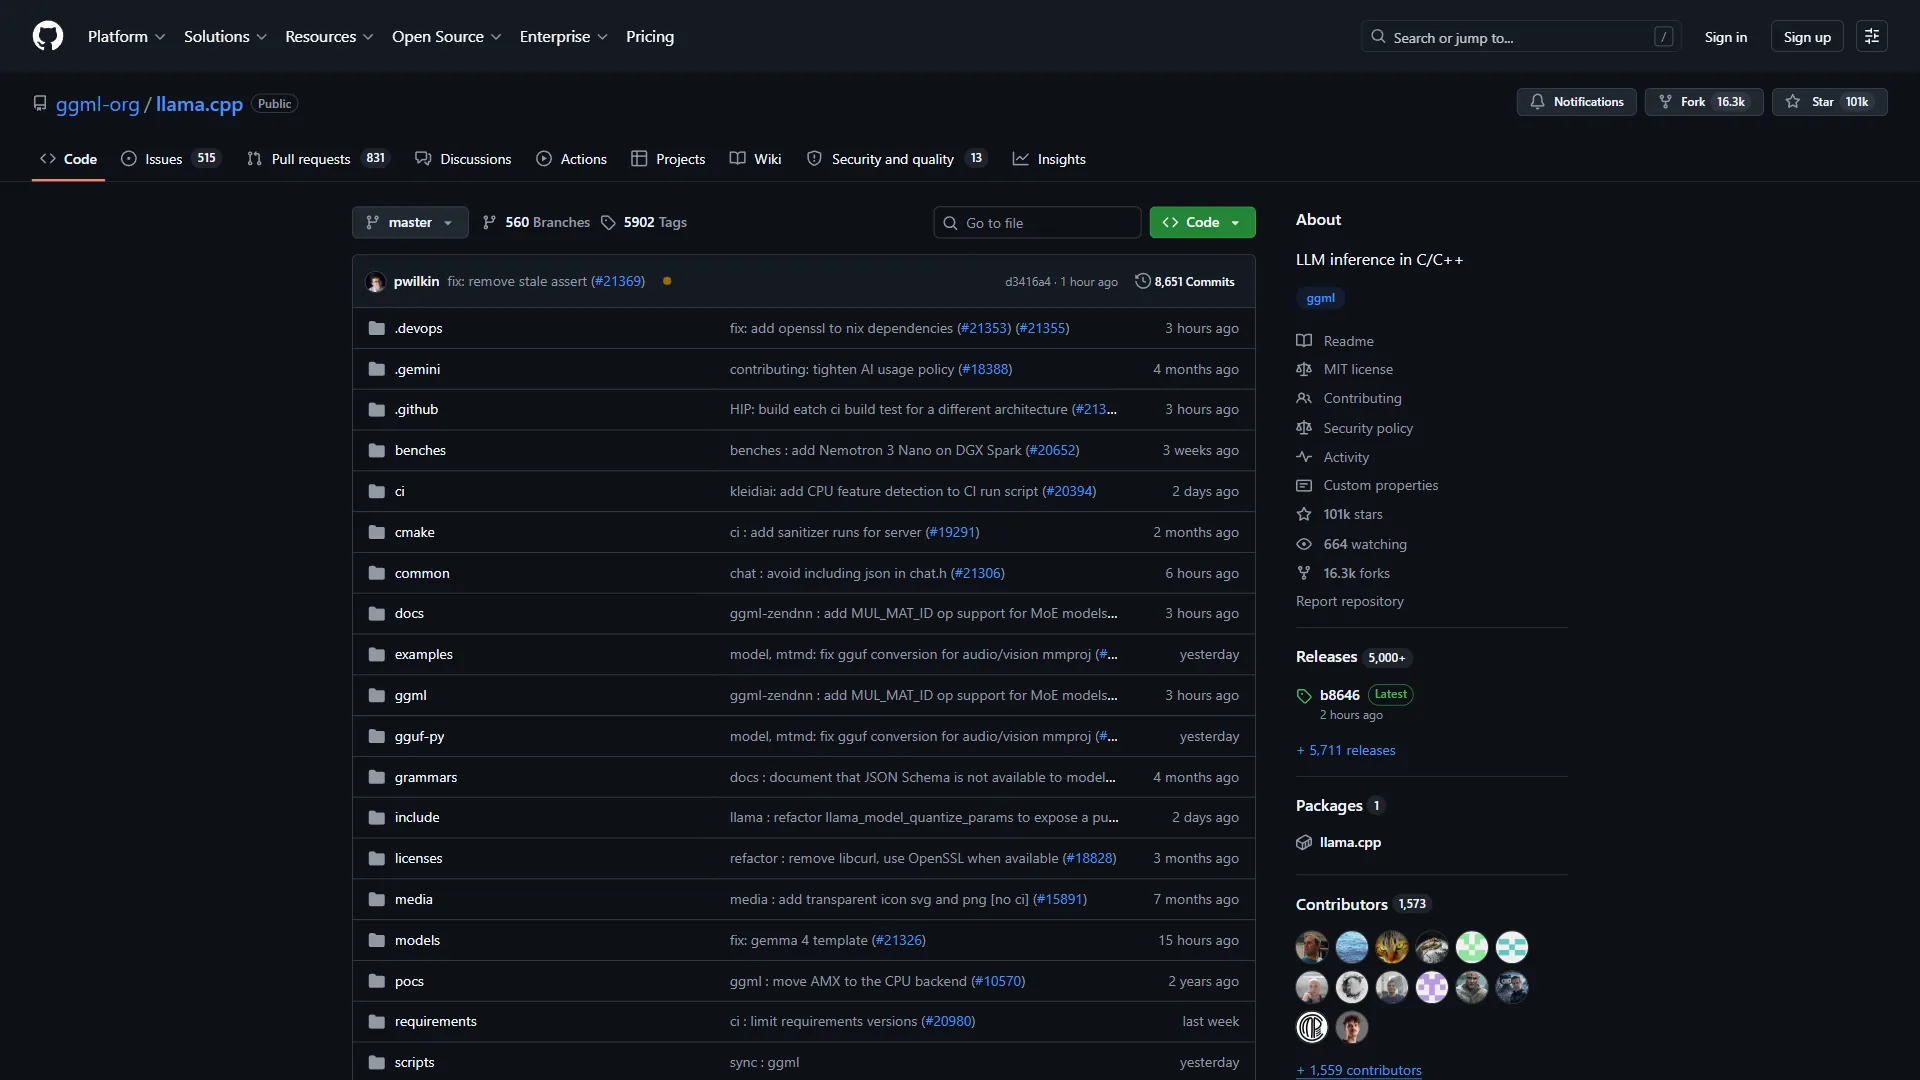The width and height of the screenshot is (1920, 1080).
Task: Turn on Notifications for this repository
Action: click(x=1577, y=102)
